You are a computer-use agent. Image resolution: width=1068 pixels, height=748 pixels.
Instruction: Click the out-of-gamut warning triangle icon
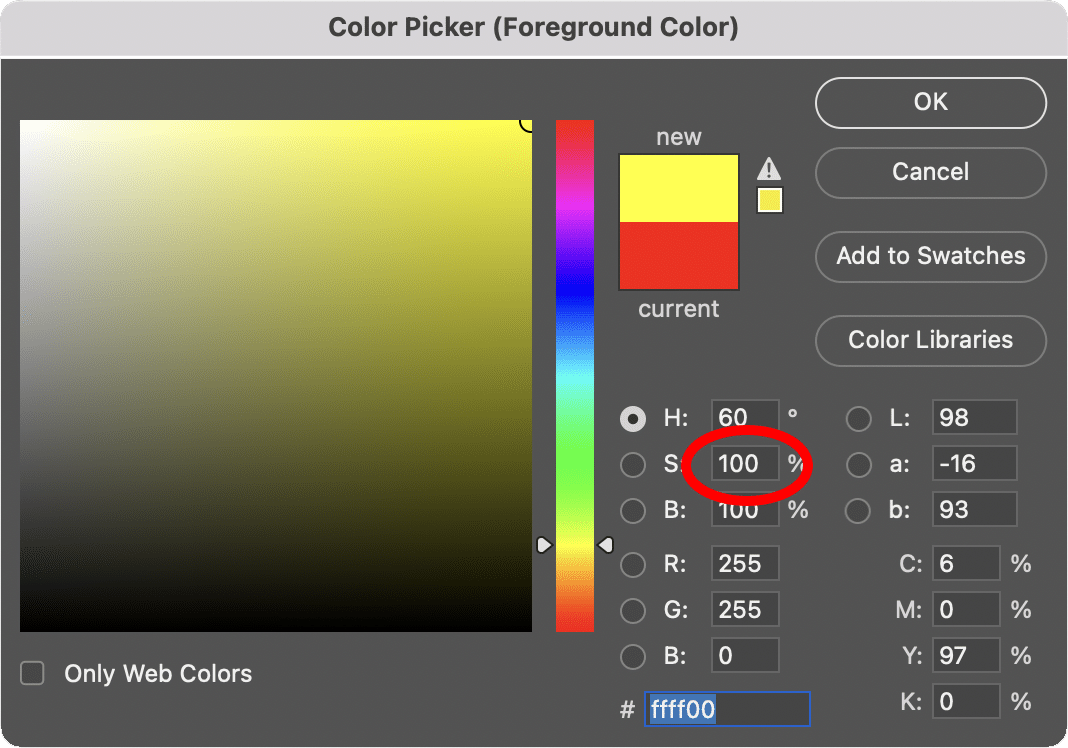coord(769,168)
